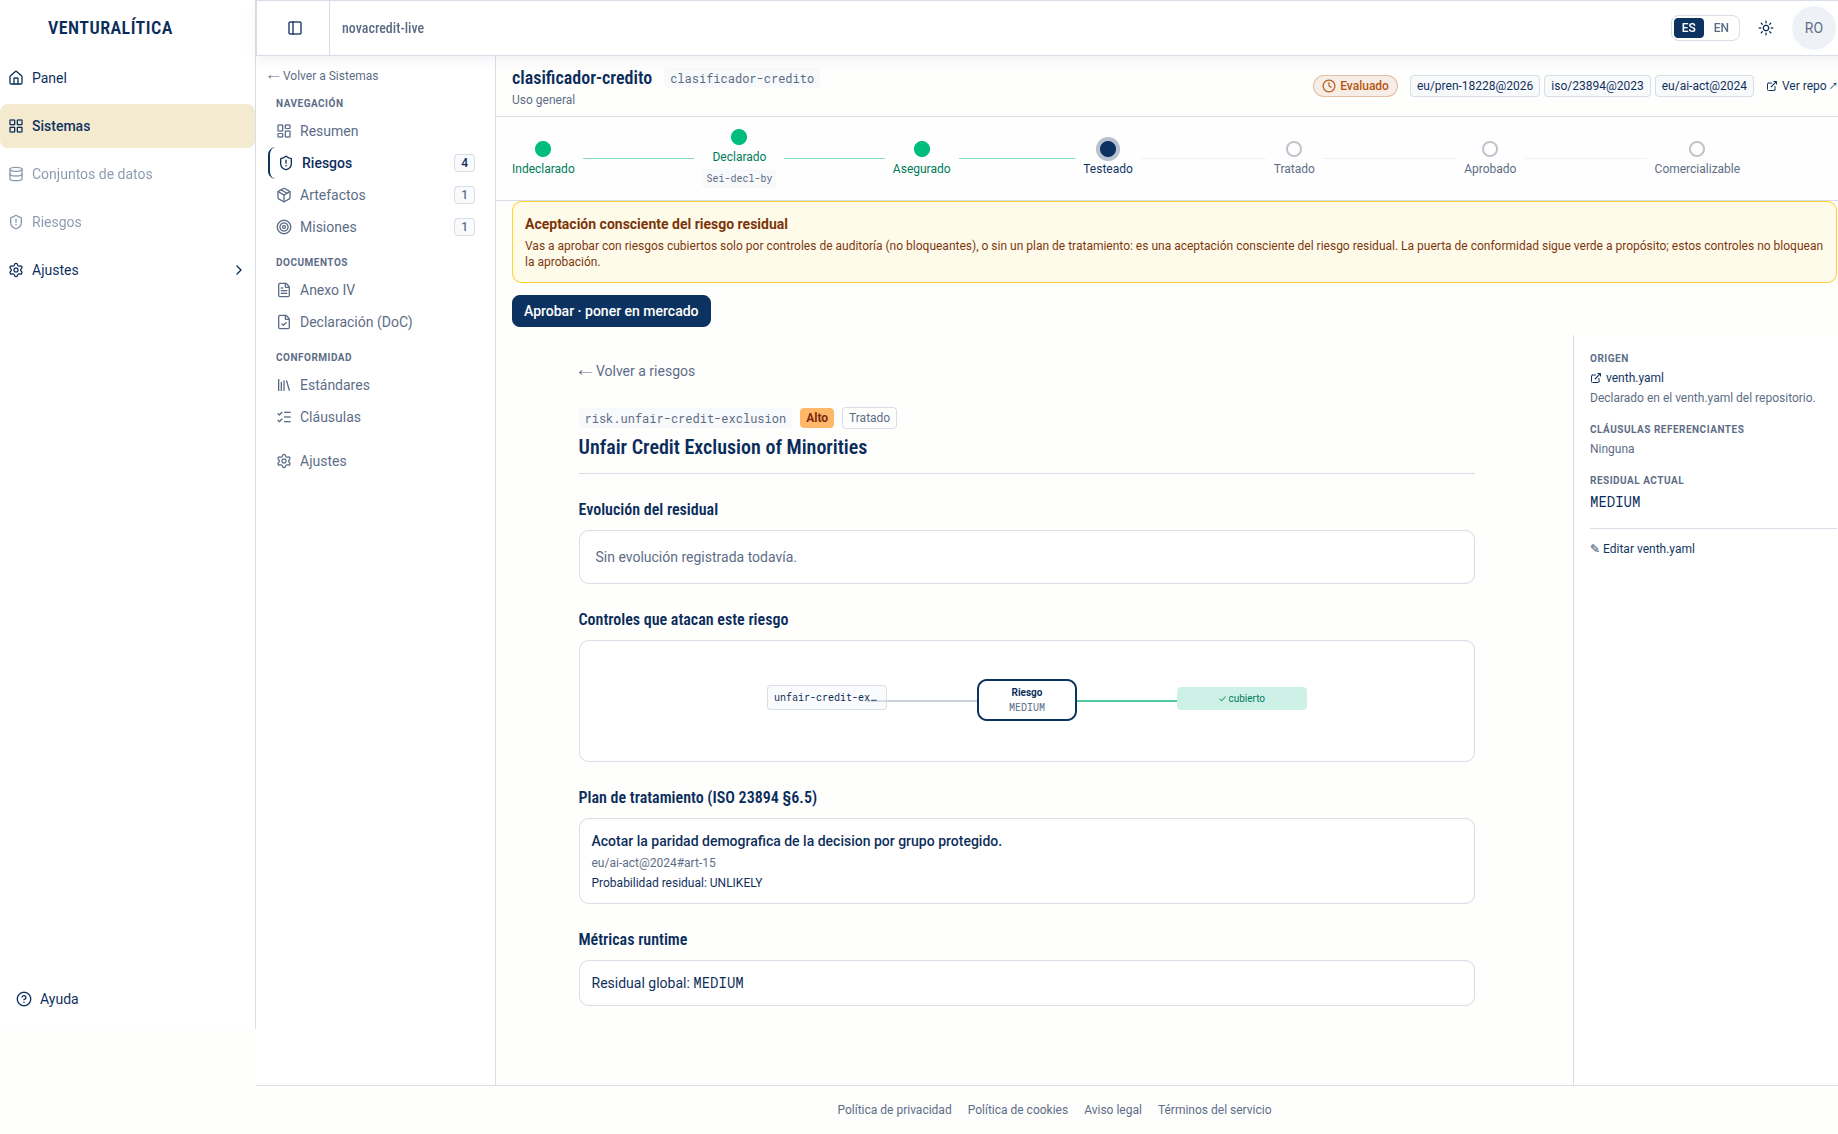
Task: Click VENTURALÍTICA logo text
Action: click(110, 28)
